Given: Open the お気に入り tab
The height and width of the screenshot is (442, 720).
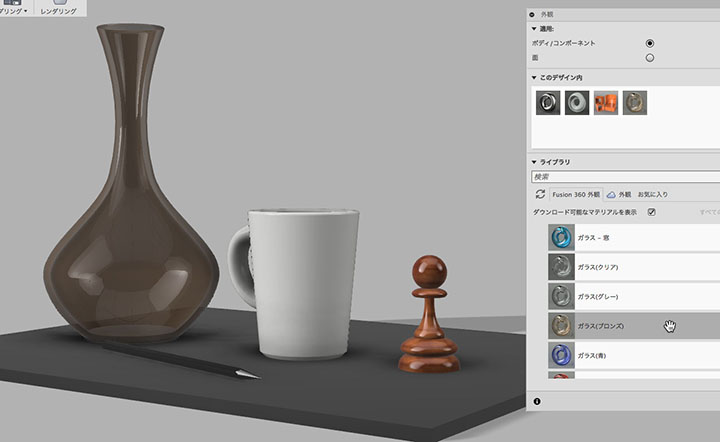Looking at the screenshot, I should 652,195.
